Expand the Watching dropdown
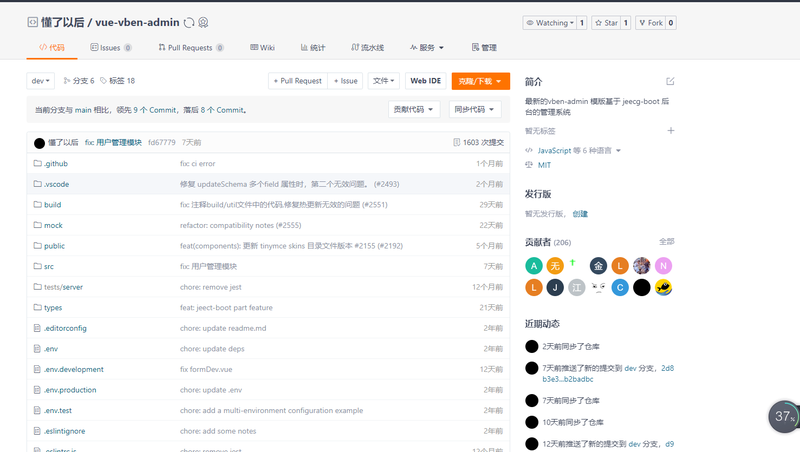The width and height of the screenshot is (800, 452). click(549, 22)
